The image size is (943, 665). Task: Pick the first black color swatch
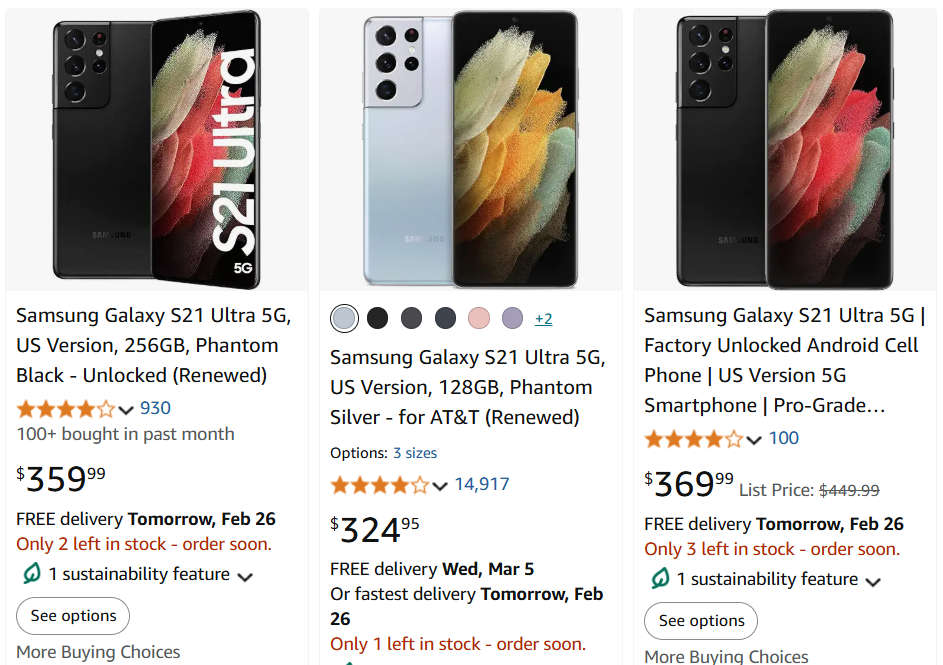click(x=377, y=318)
